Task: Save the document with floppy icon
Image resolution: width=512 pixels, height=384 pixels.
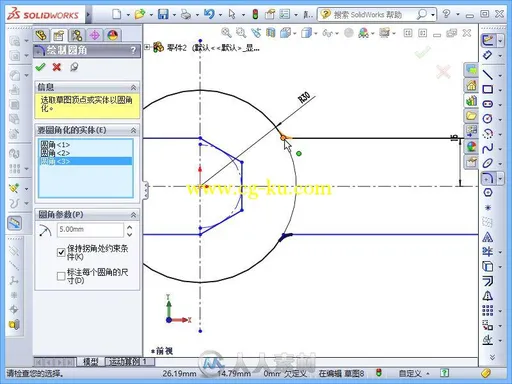Action: pyautogui.click(x=163, y=14)
